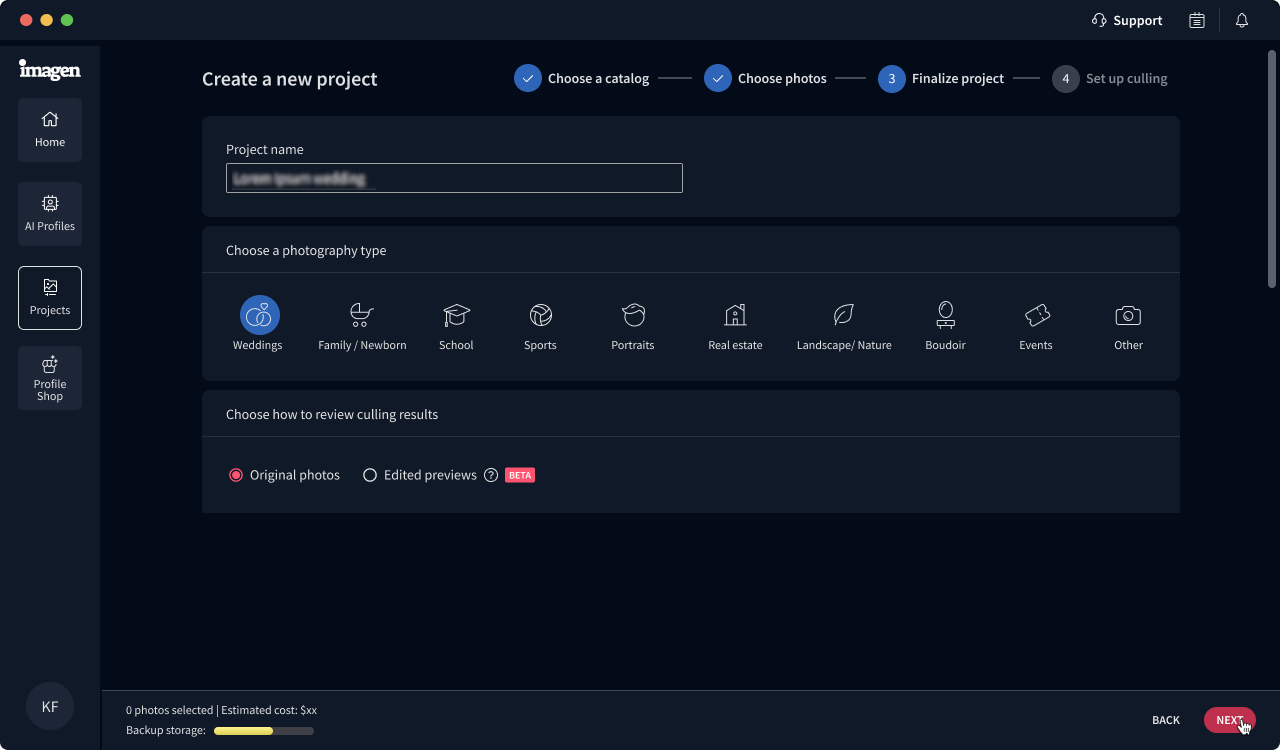Click the NEXT button
Viewport: 1280px width, 750px height.
click(x=1230, y=720)
